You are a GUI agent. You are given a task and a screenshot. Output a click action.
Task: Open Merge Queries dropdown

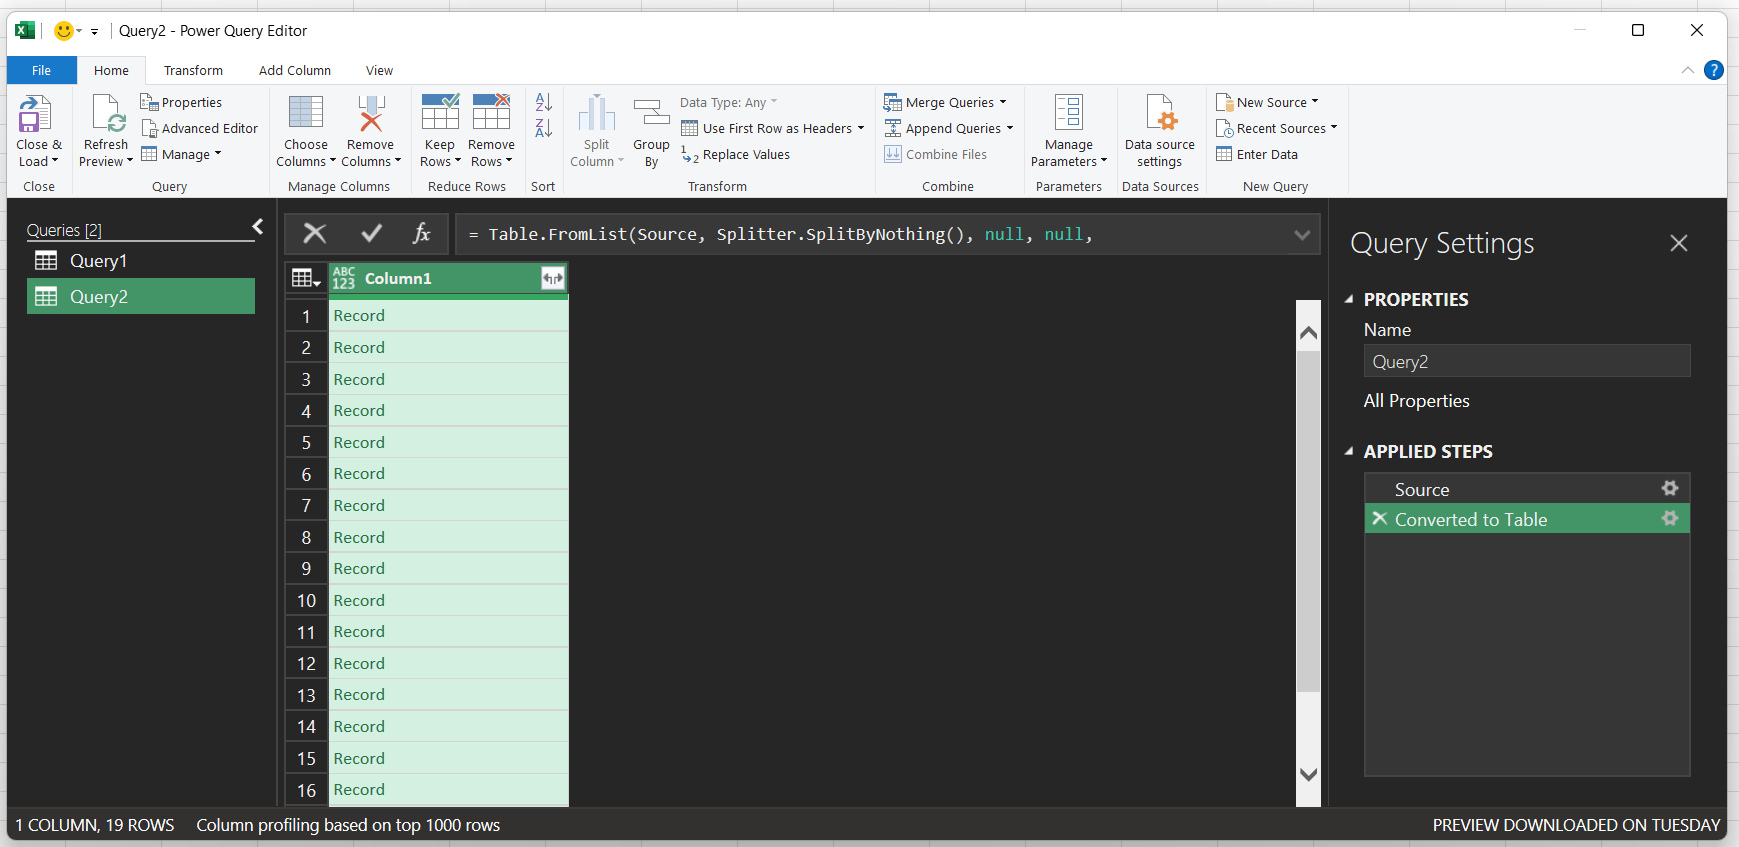coord(945,102)
